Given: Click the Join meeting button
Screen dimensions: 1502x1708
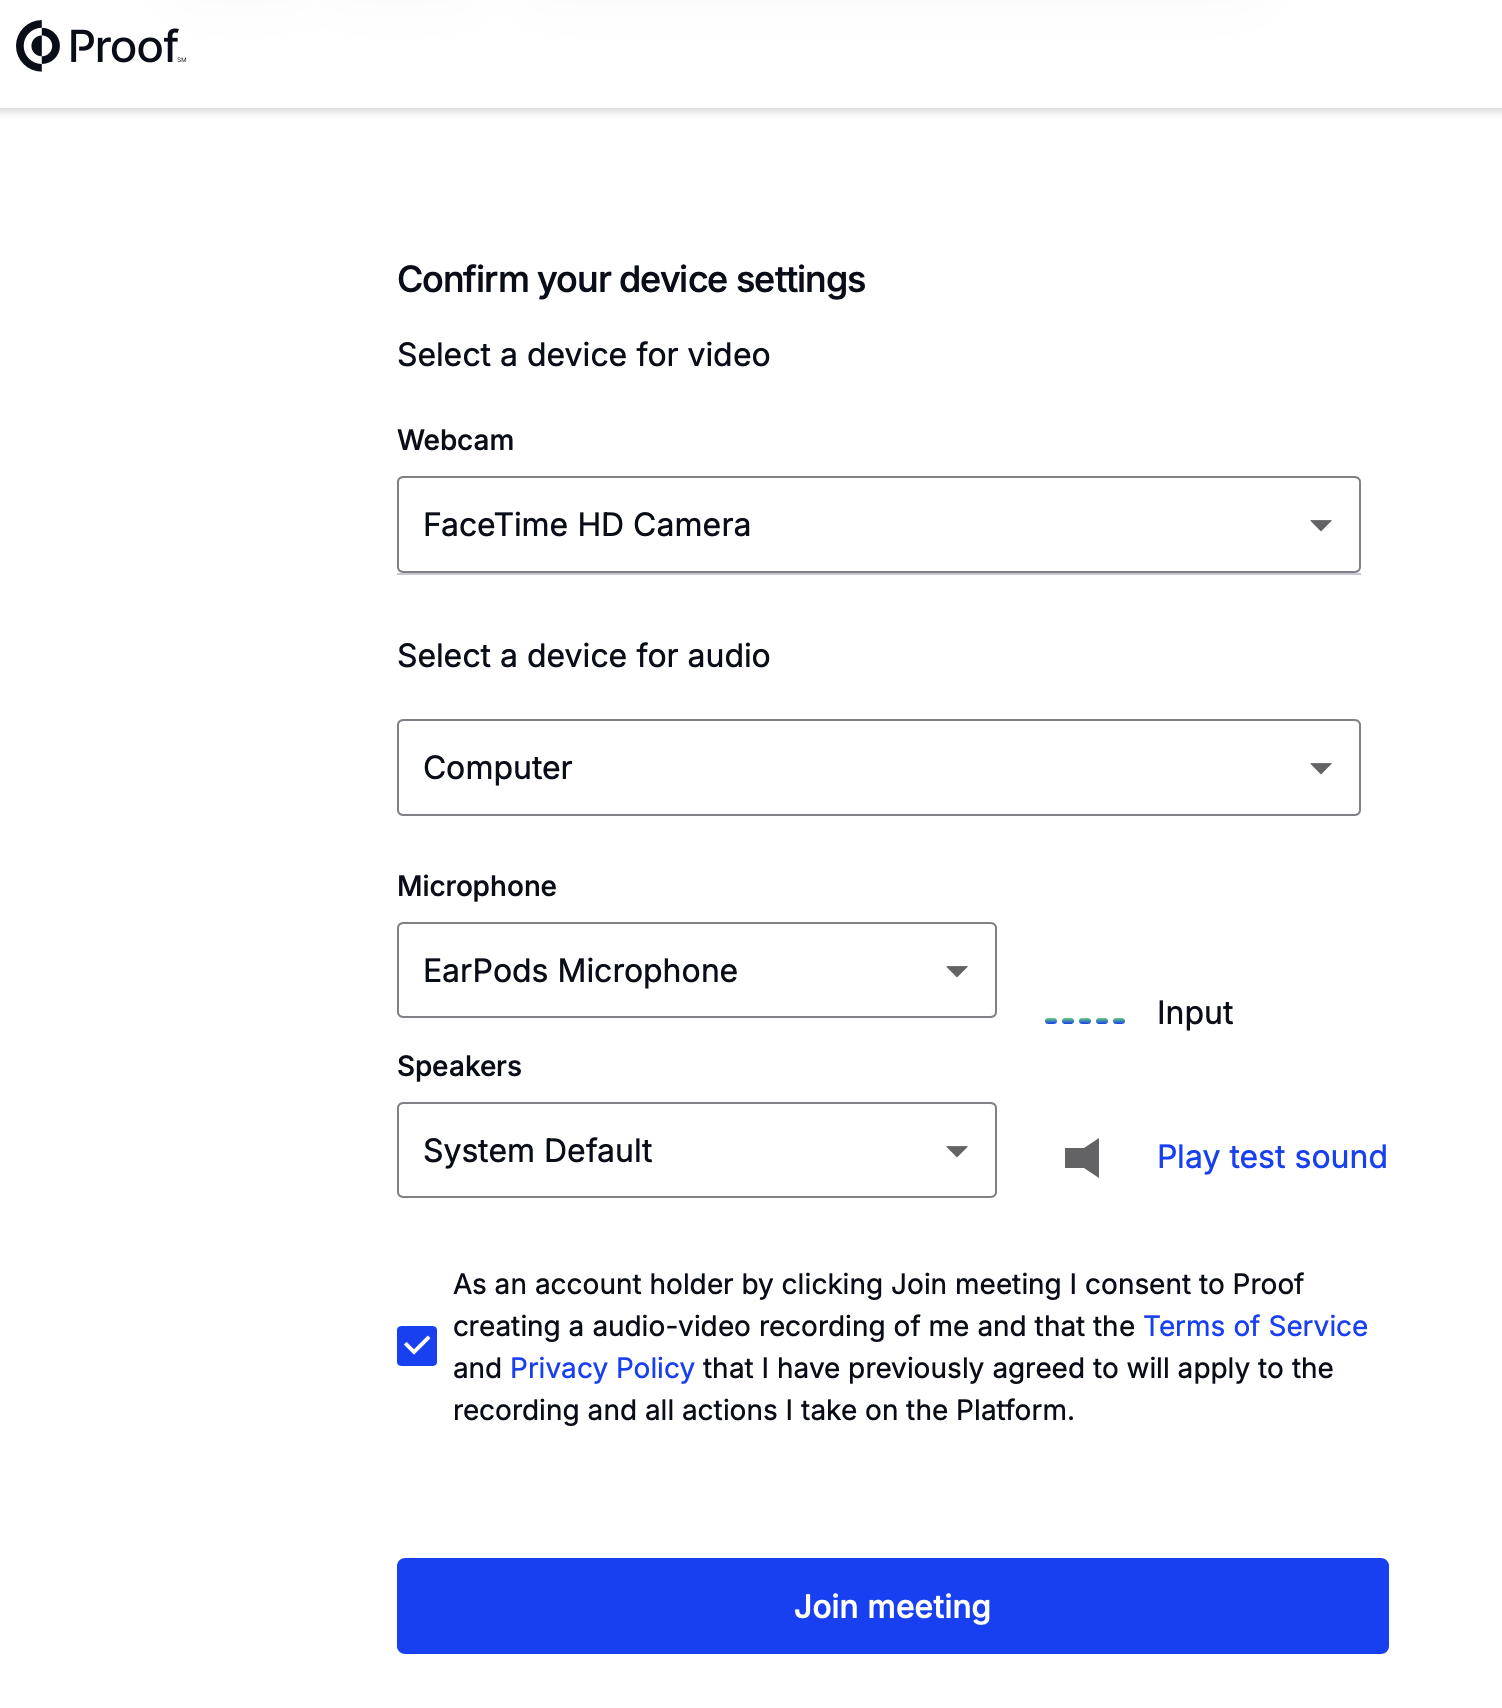Looking at the screenshot, I should click(892, 1606).
